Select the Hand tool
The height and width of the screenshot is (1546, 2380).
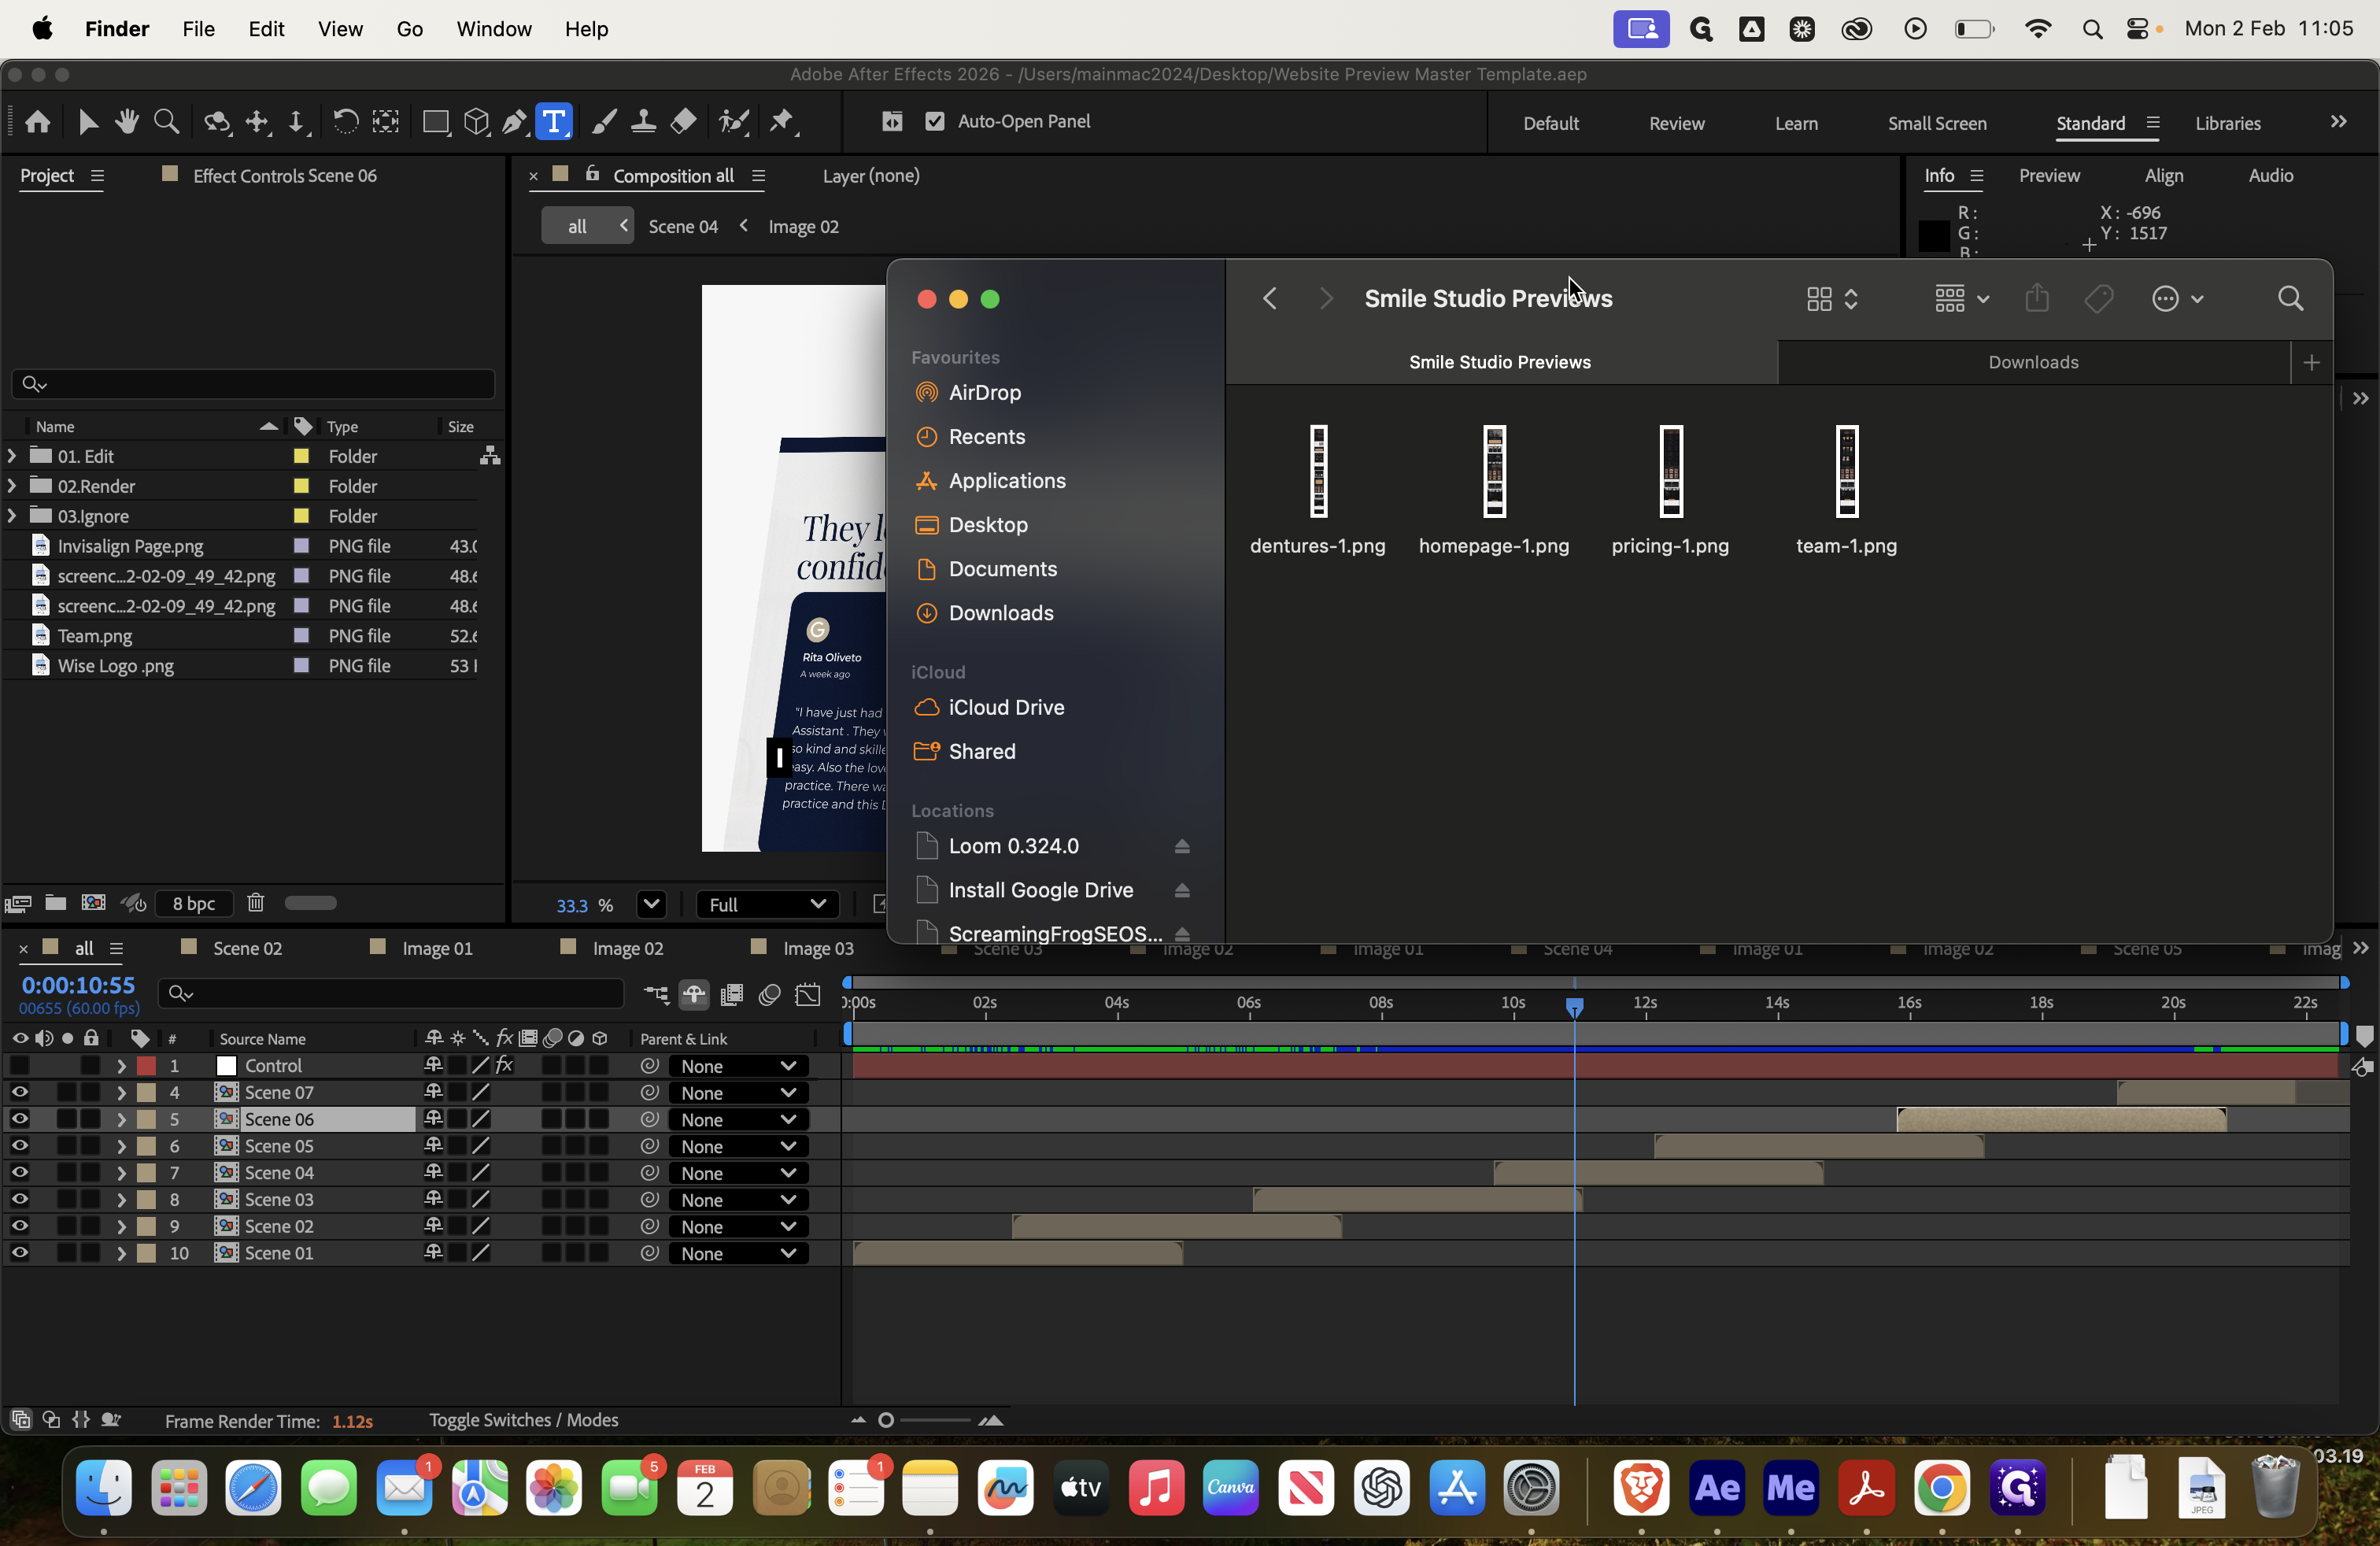(127, 122)
